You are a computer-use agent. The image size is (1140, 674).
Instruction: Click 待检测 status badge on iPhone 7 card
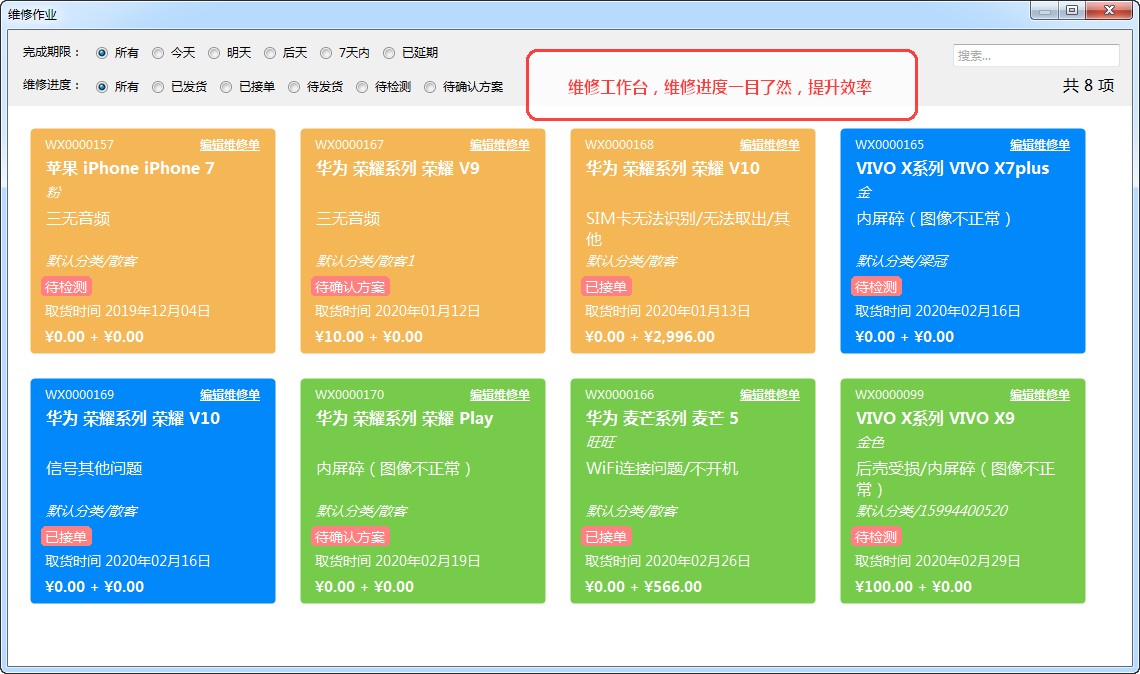coord(66,287)
